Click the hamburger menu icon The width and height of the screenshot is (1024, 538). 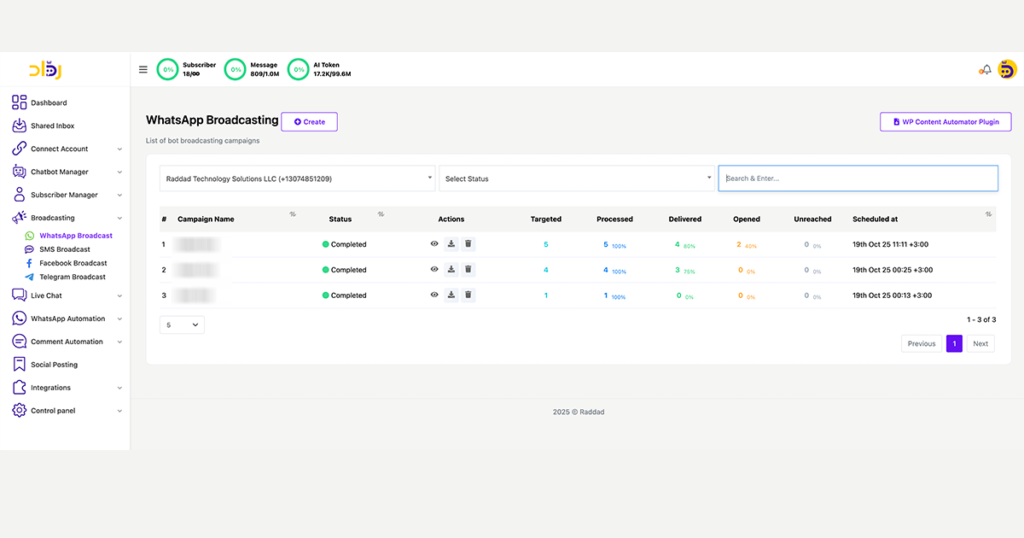143,70
